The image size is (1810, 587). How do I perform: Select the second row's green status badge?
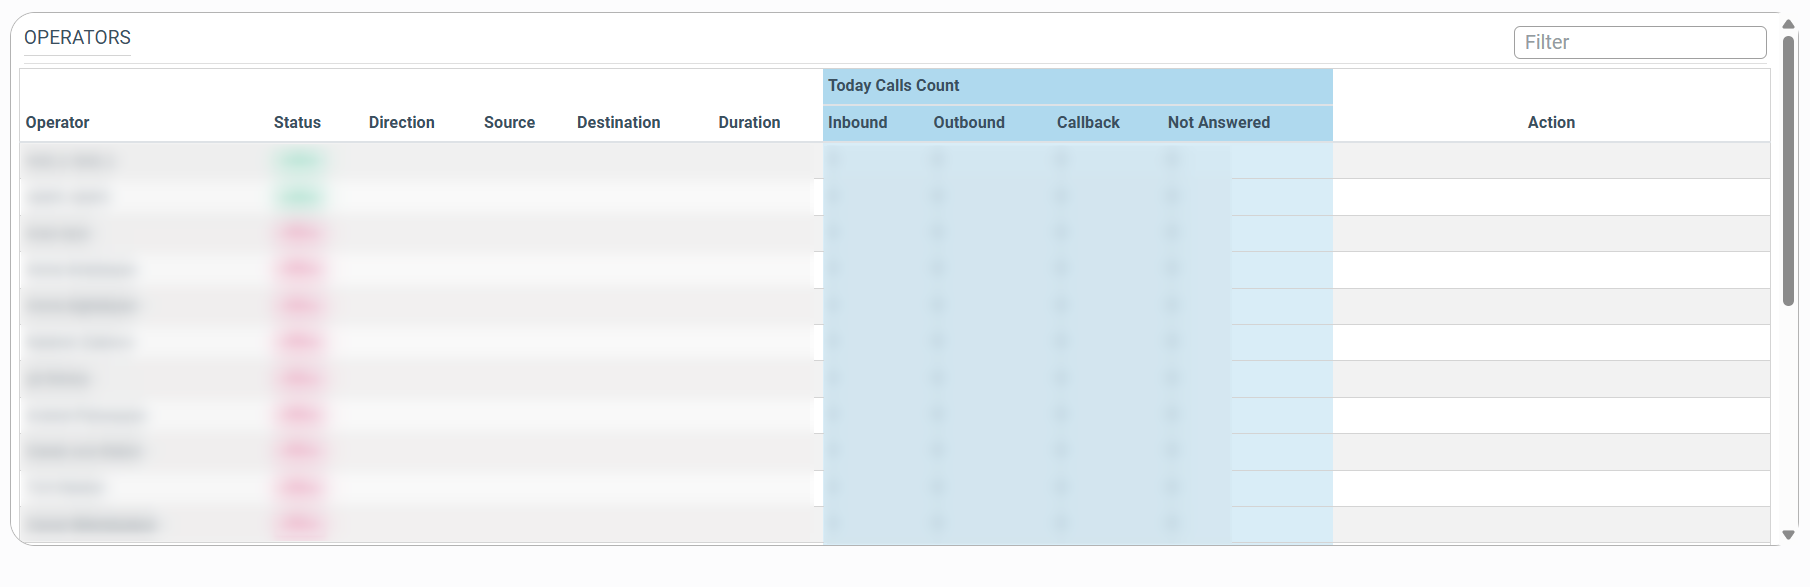pos(300,197)
